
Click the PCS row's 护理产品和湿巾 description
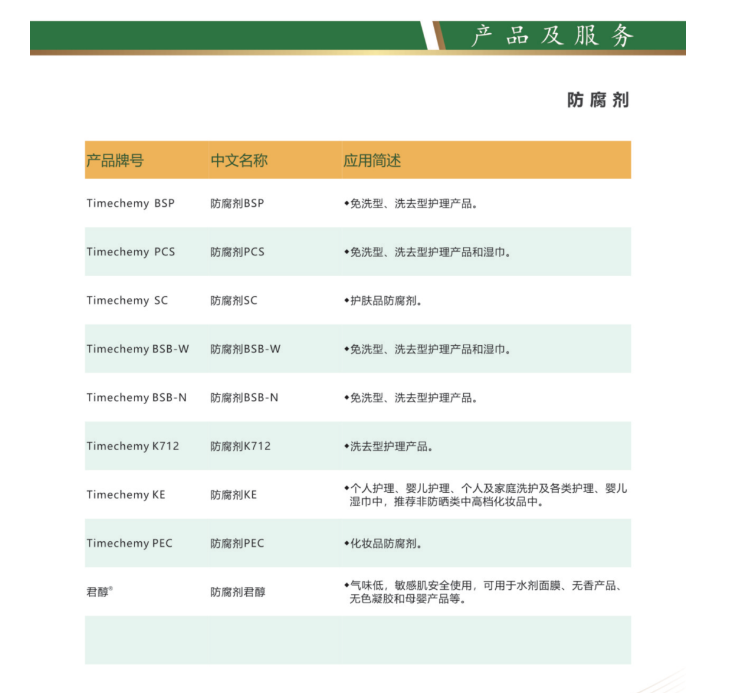tap(427, 252)
